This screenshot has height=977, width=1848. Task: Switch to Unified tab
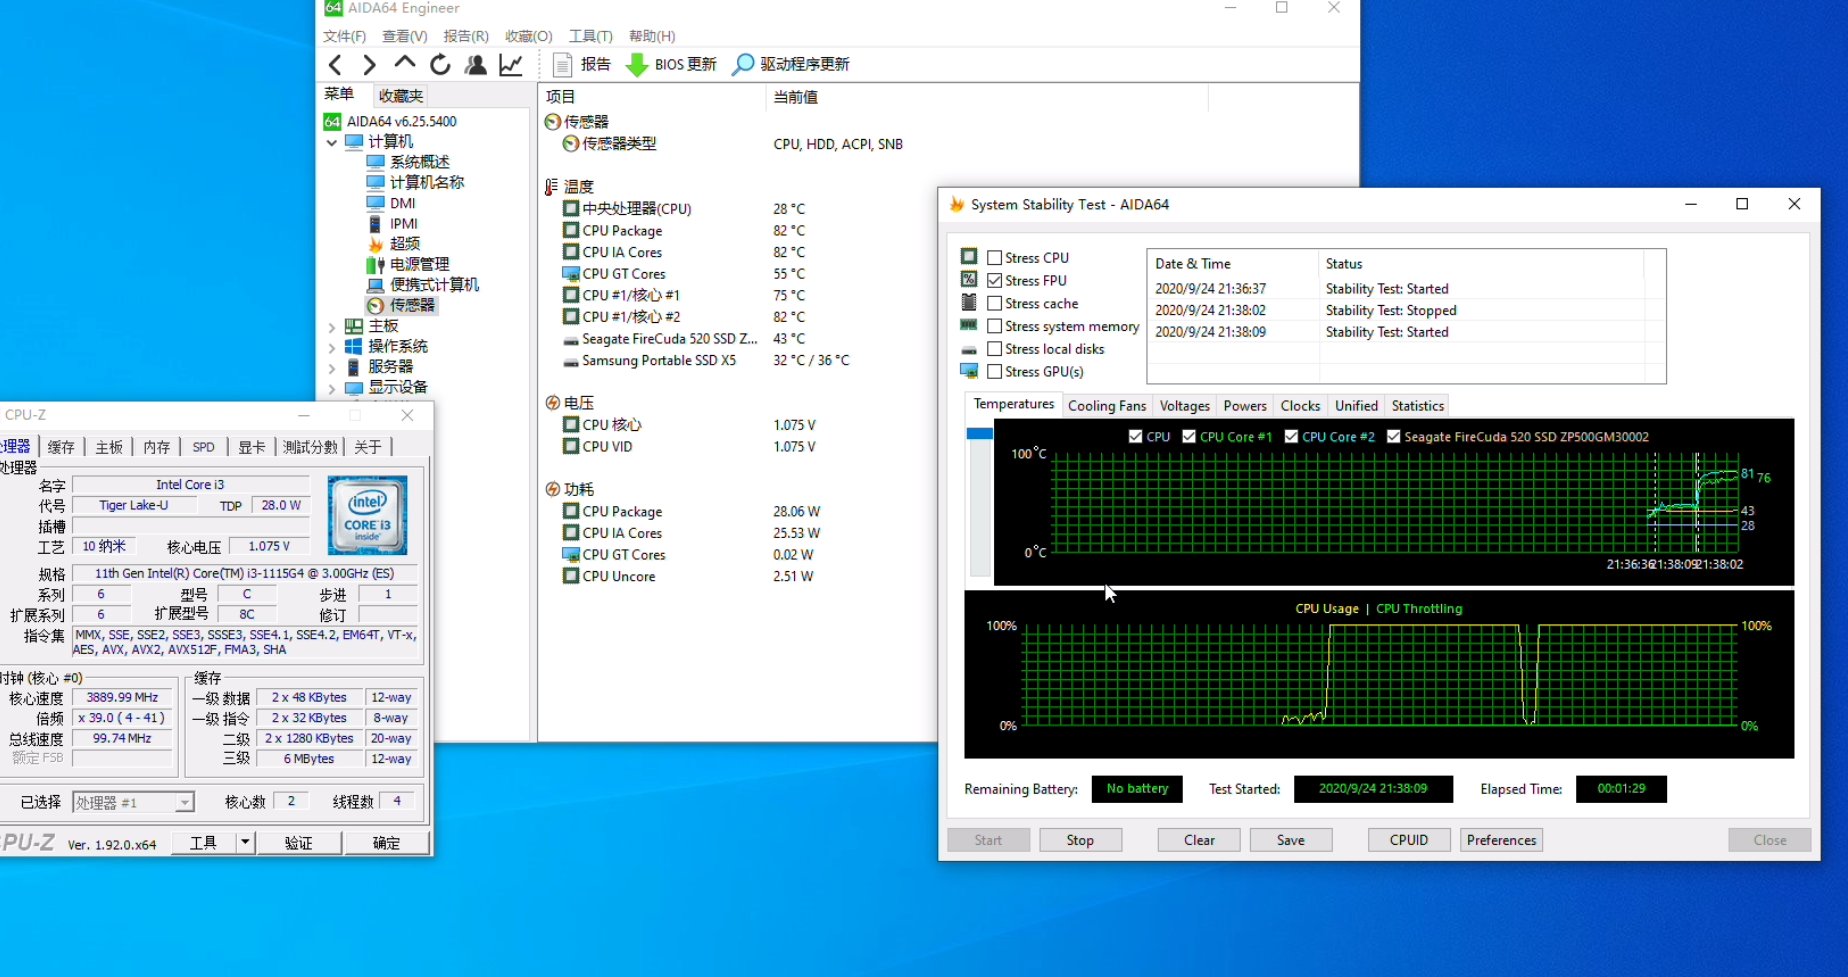[1356, 406]
